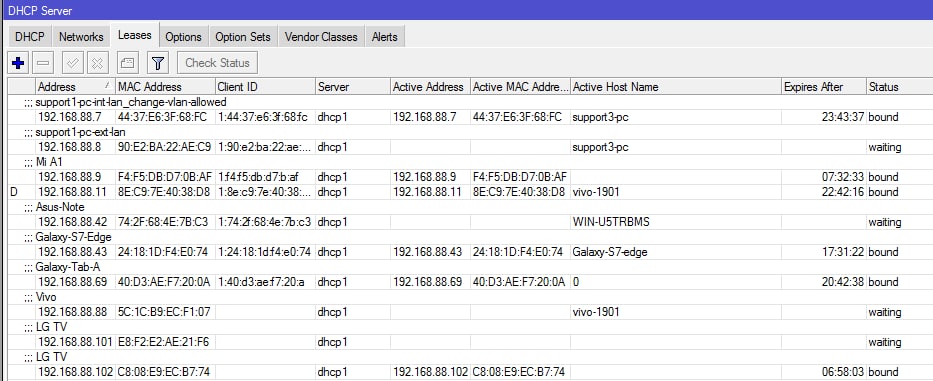The height and width of the screenshot is (381, 933).
Task: Click MAC address E8:F2:E2:AE:21:F6
Action: [164, 342]
